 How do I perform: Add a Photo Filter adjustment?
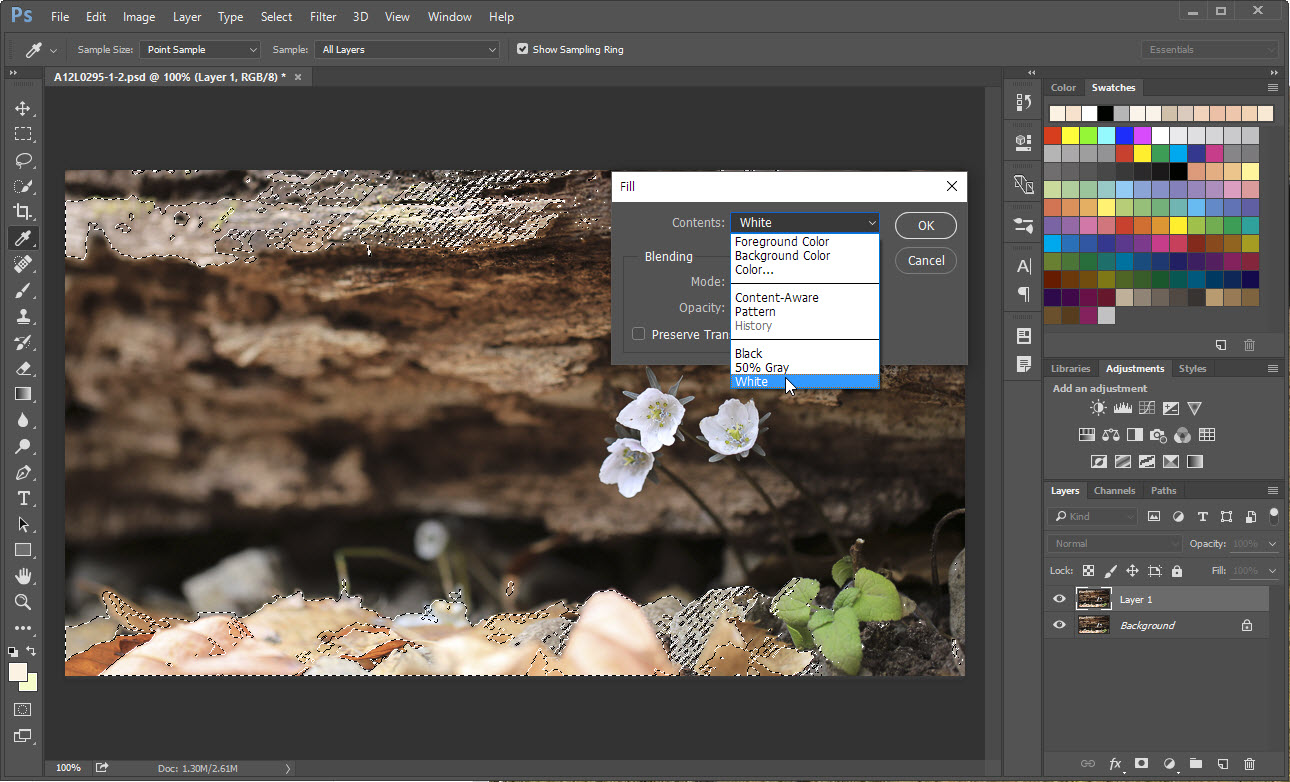[1158, 435]
